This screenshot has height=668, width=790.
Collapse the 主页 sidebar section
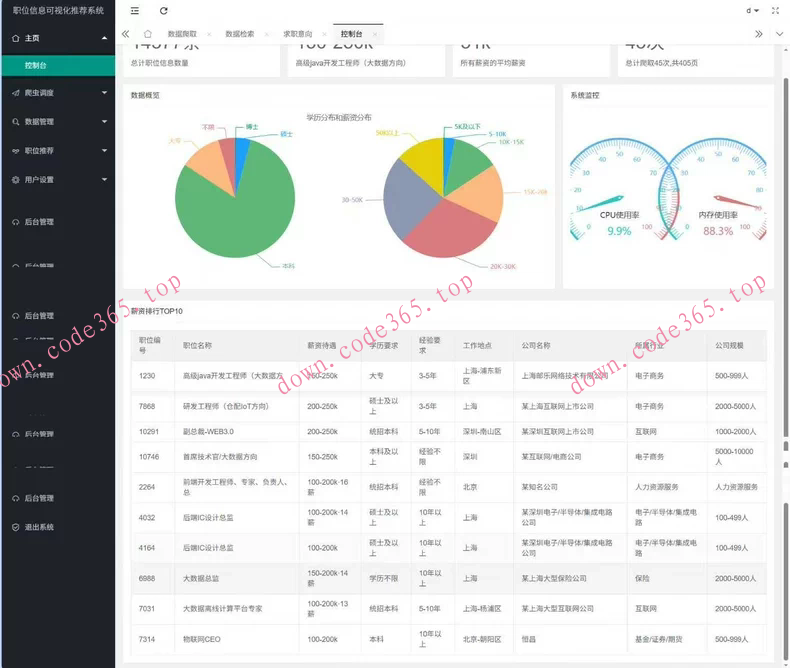pos(104,38)
